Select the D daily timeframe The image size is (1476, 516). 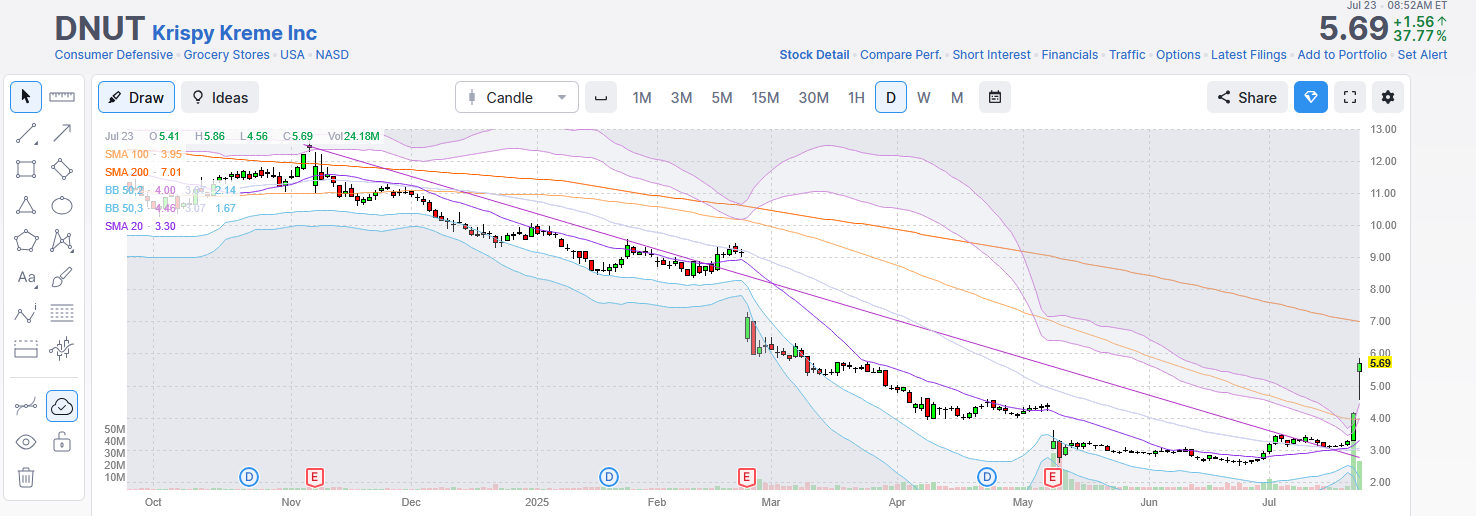coord(891,97)
